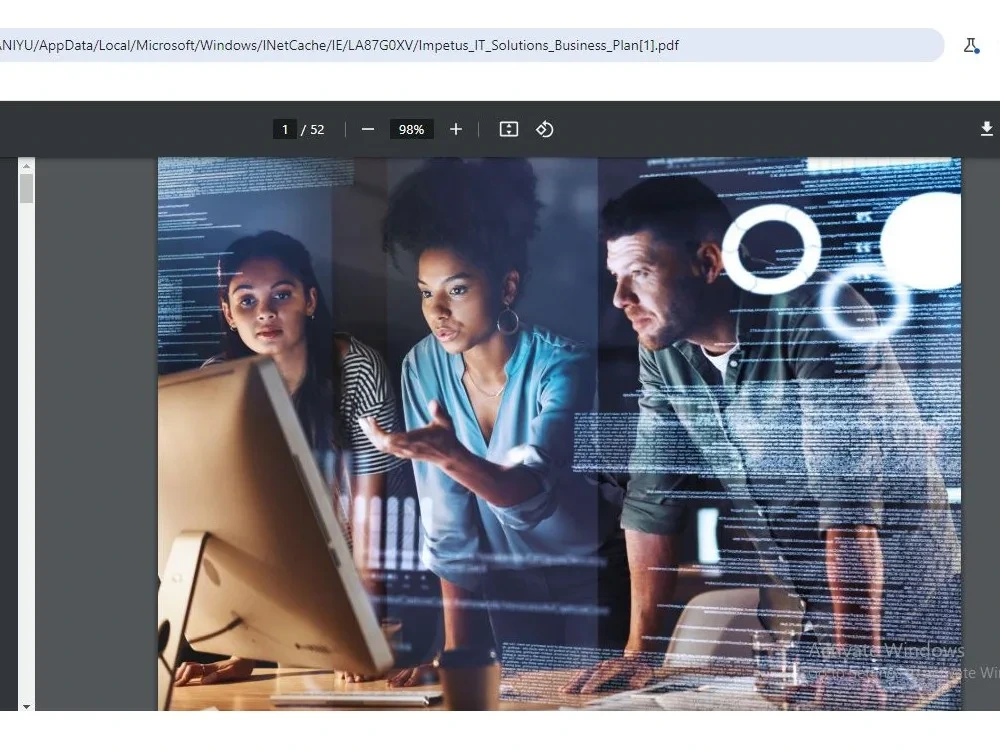Select the PDF file path address bar
The width and height of the screenshot is (1000, 750).
coord(470,45)
